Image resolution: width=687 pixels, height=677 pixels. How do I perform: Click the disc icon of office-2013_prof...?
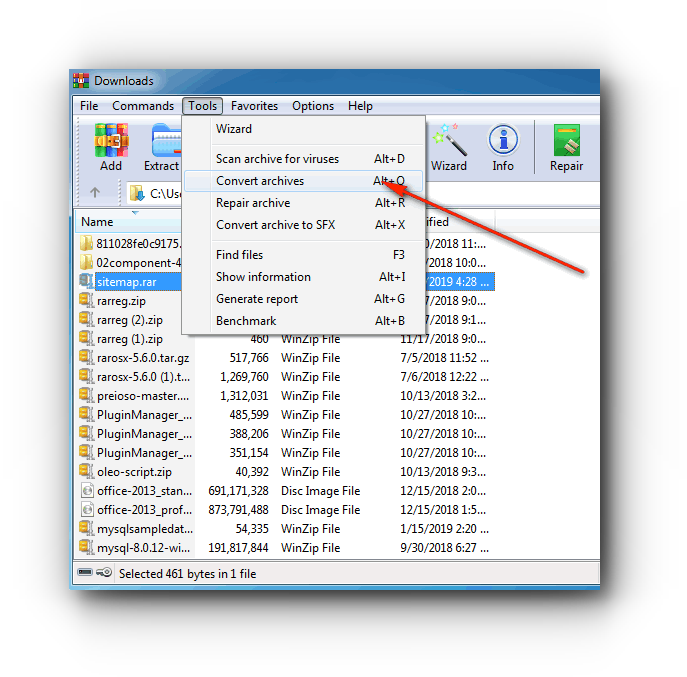pos(87,510)
